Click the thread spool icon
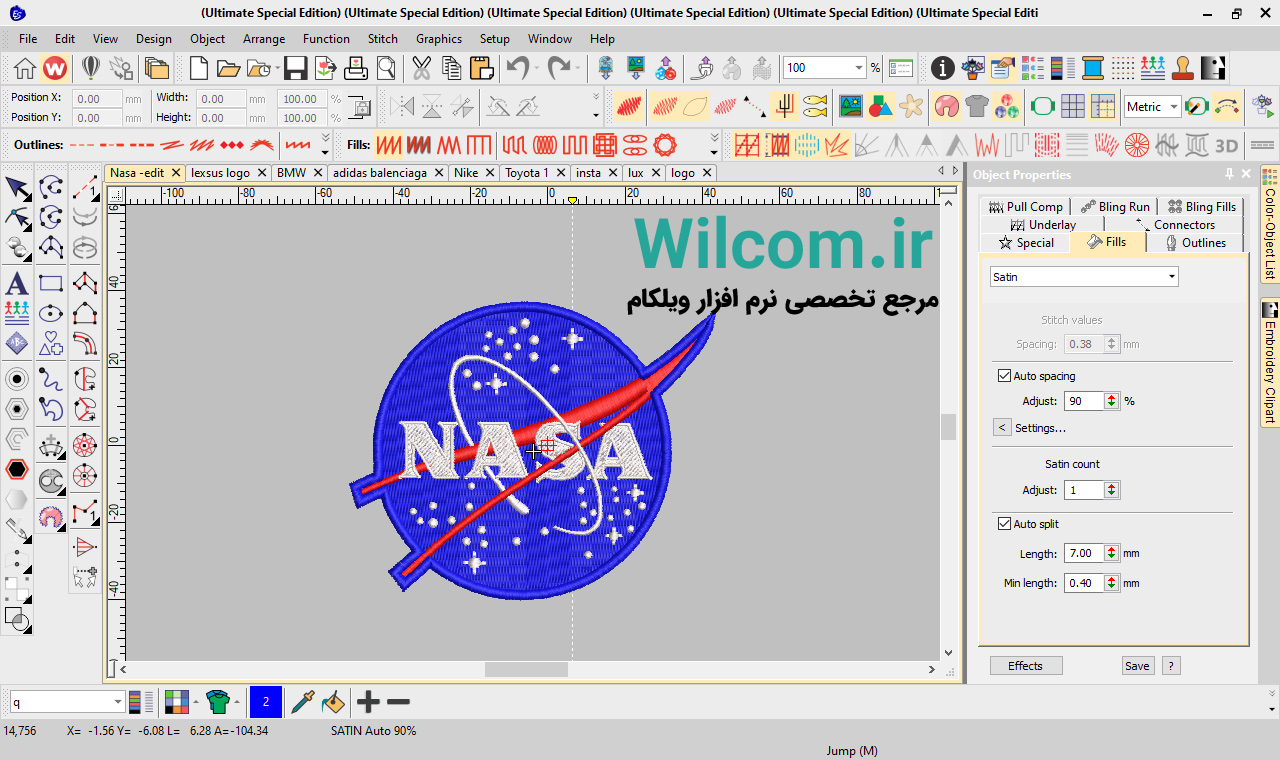Screen dimensions: 1280x760 [x=1092, y=68]
